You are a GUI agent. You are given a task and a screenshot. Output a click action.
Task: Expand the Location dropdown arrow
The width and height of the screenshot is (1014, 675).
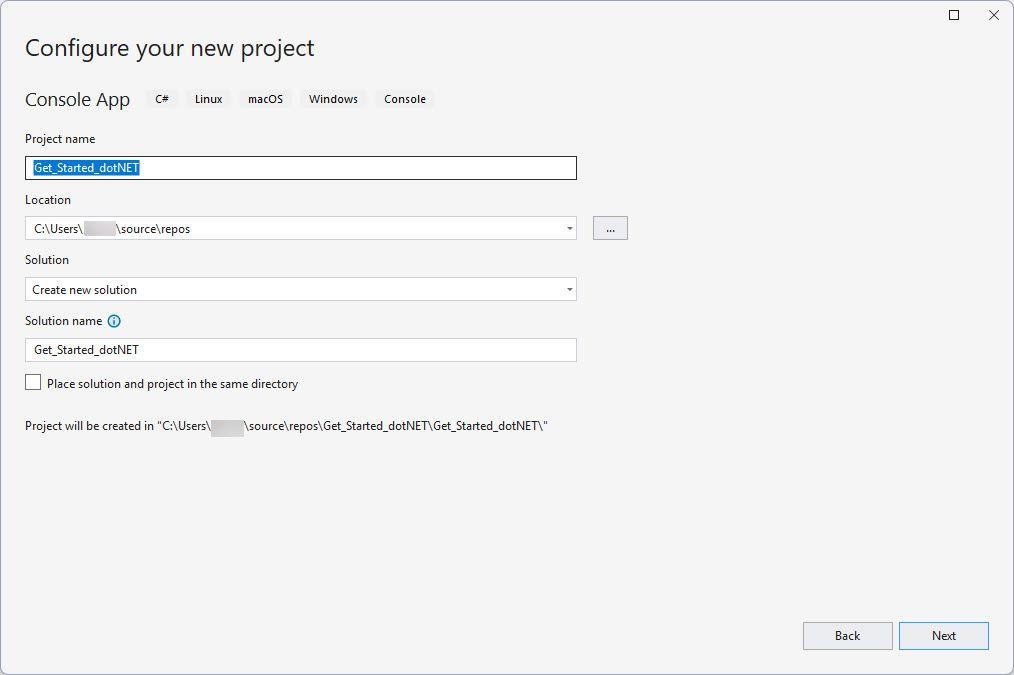[569, 229]
